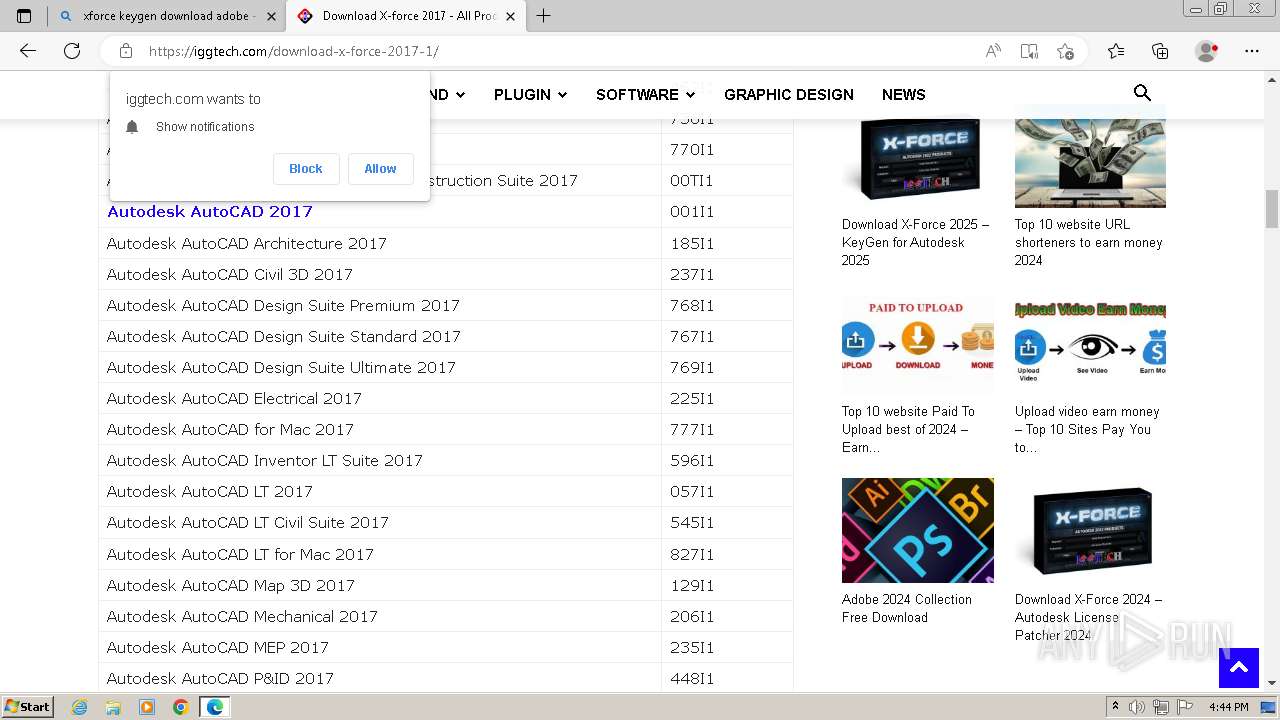Open File Explorer from taskbar
The width and height of the screenshot is (1280, 720).
[x=113, y=707]
